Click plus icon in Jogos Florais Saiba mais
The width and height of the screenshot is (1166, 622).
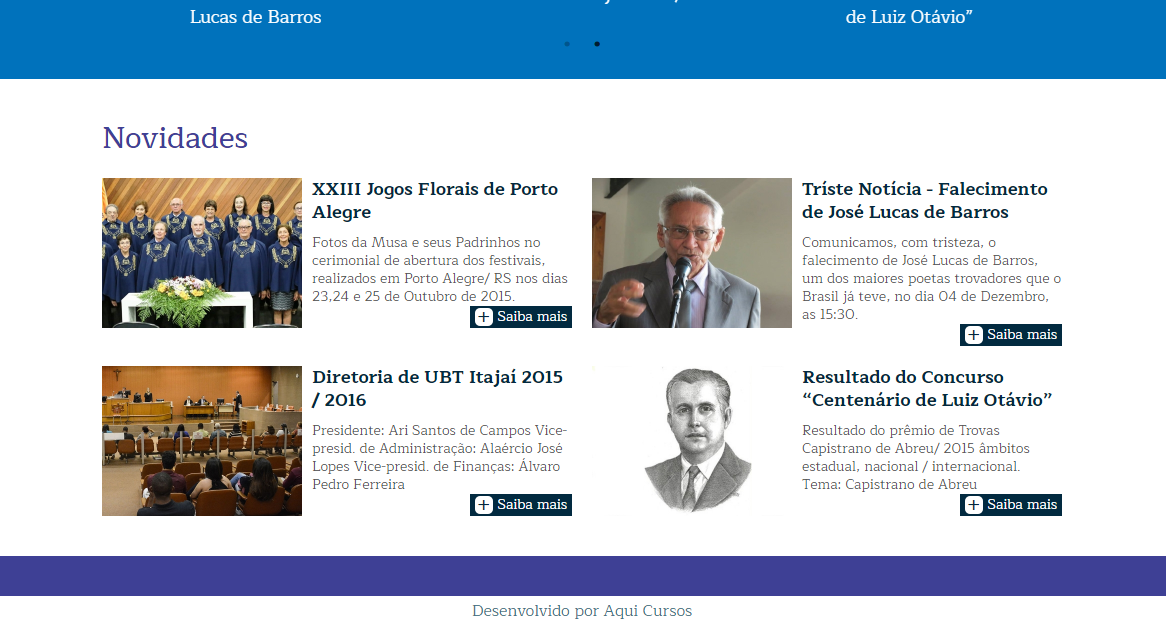(484, 317)
